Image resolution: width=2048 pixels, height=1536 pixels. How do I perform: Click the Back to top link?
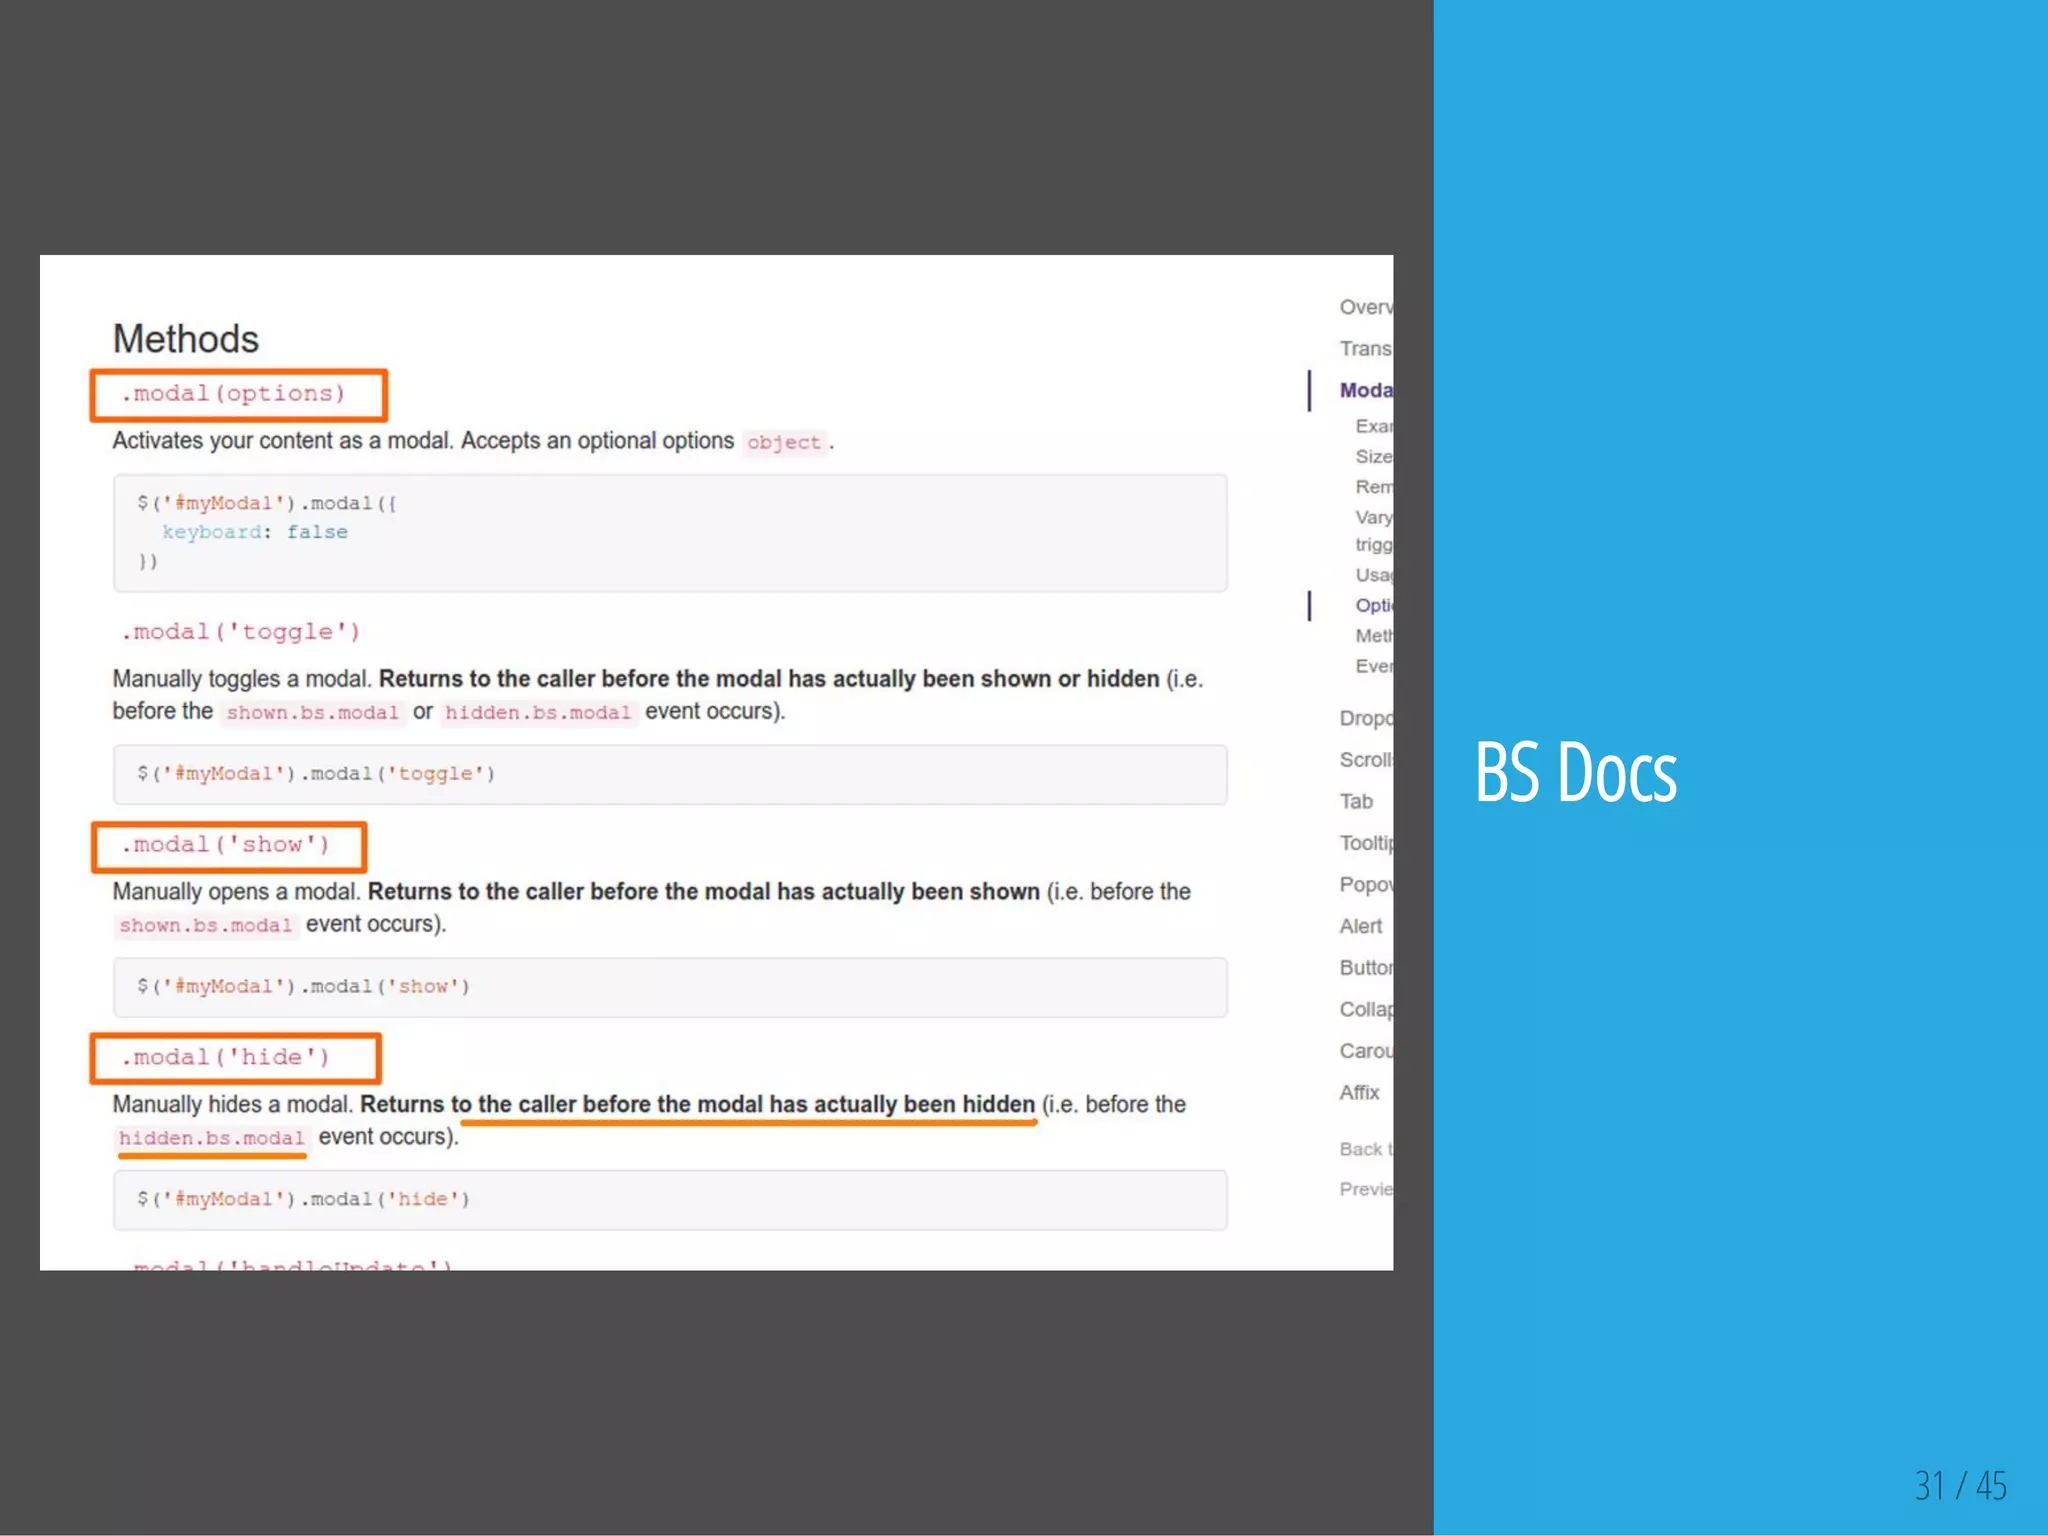(1365, 1149)
